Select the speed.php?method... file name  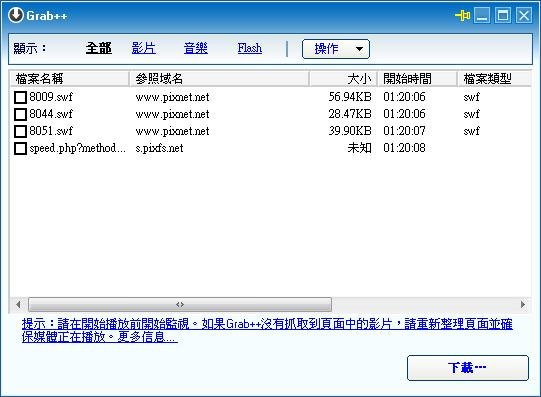pos(78,148)
